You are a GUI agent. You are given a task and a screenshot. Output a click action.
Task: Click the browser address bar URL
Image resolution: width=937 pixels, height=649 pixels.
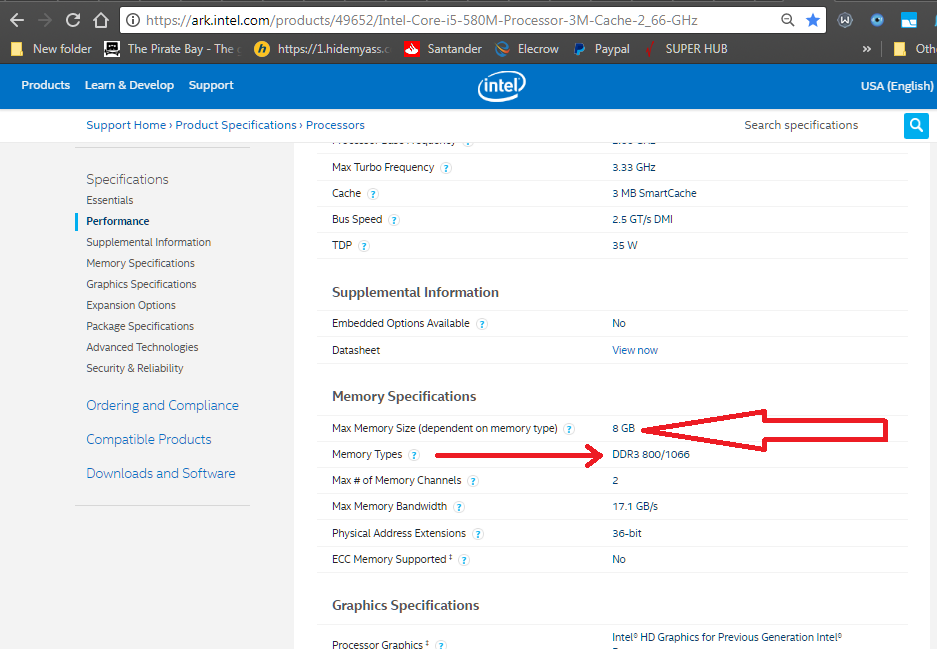421,20
